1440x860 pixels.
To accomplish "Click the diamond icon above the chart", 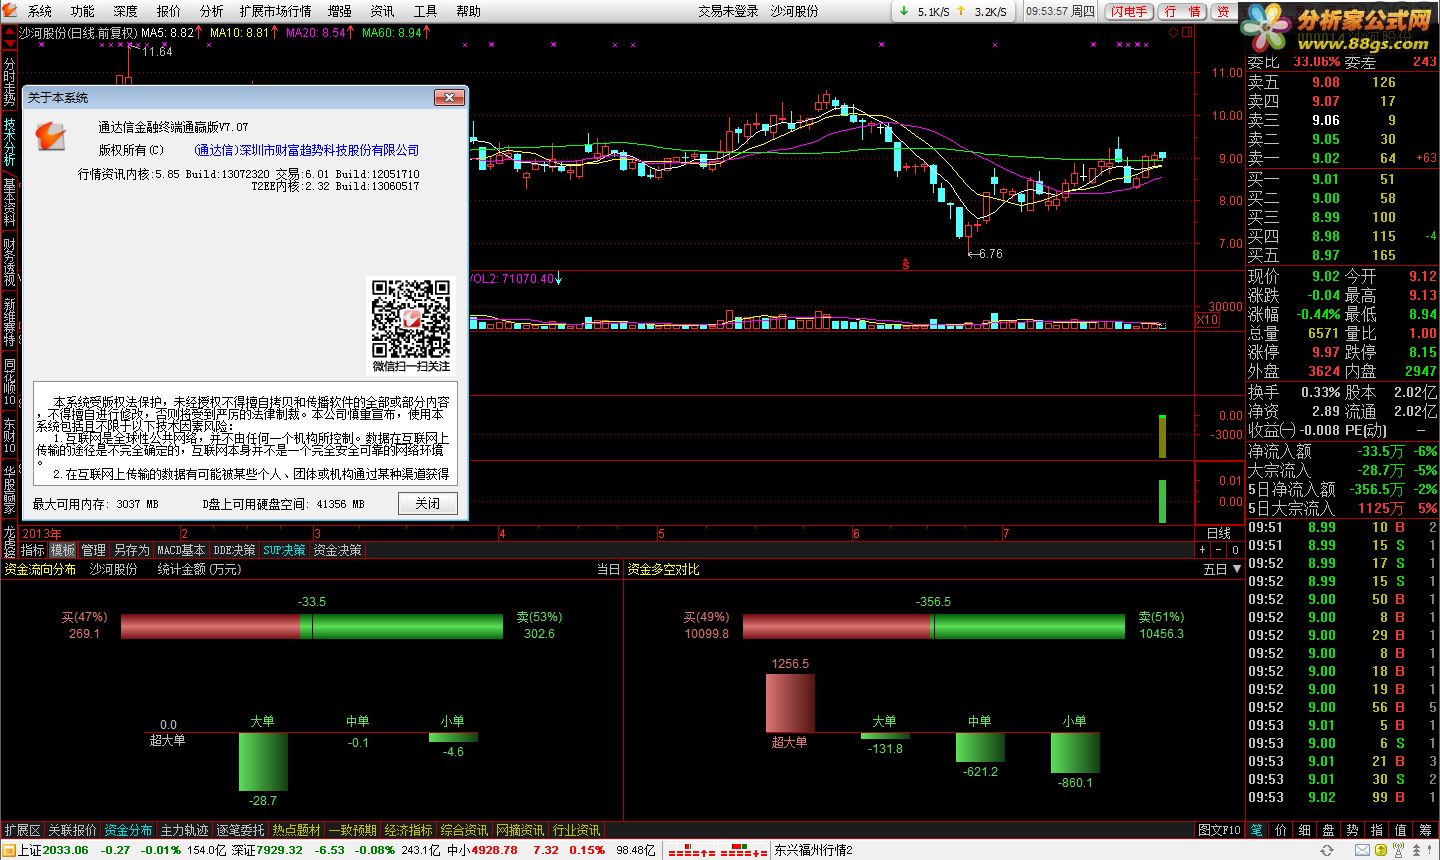I will (x=1173, y=32).
